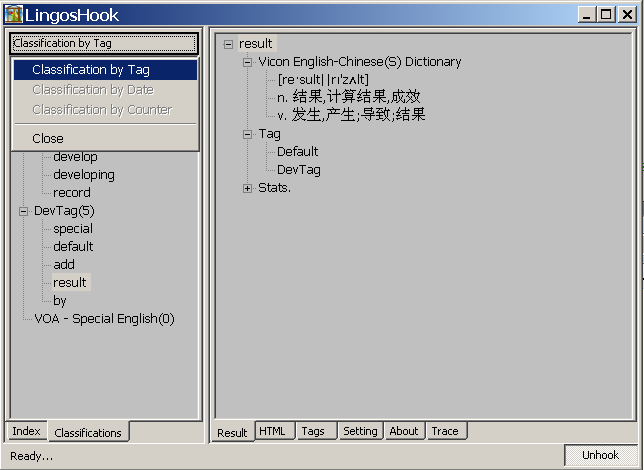Choose Classification by Counter menu entry
The image size is (644, 470).
click(105, 110)
